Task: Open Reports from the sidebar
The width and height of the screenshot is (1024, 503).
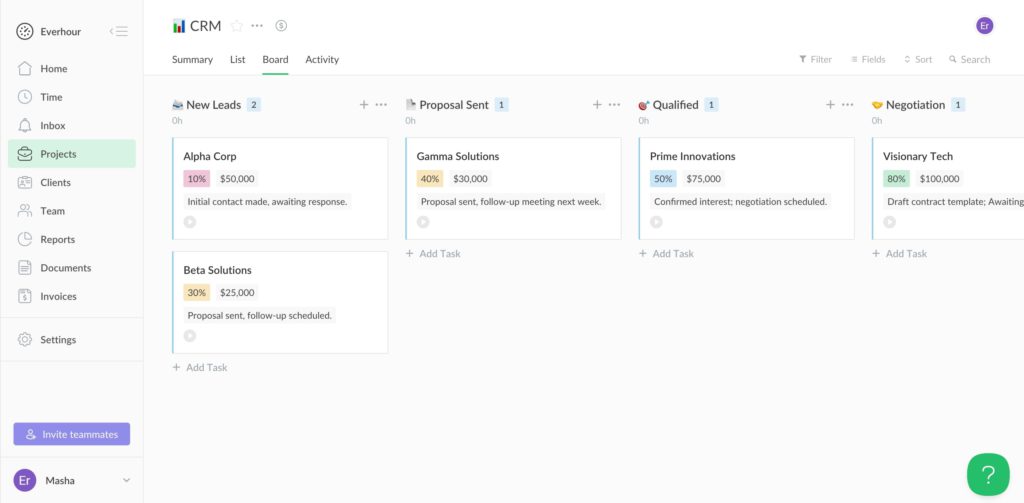Action: click(x=72, y=239)
